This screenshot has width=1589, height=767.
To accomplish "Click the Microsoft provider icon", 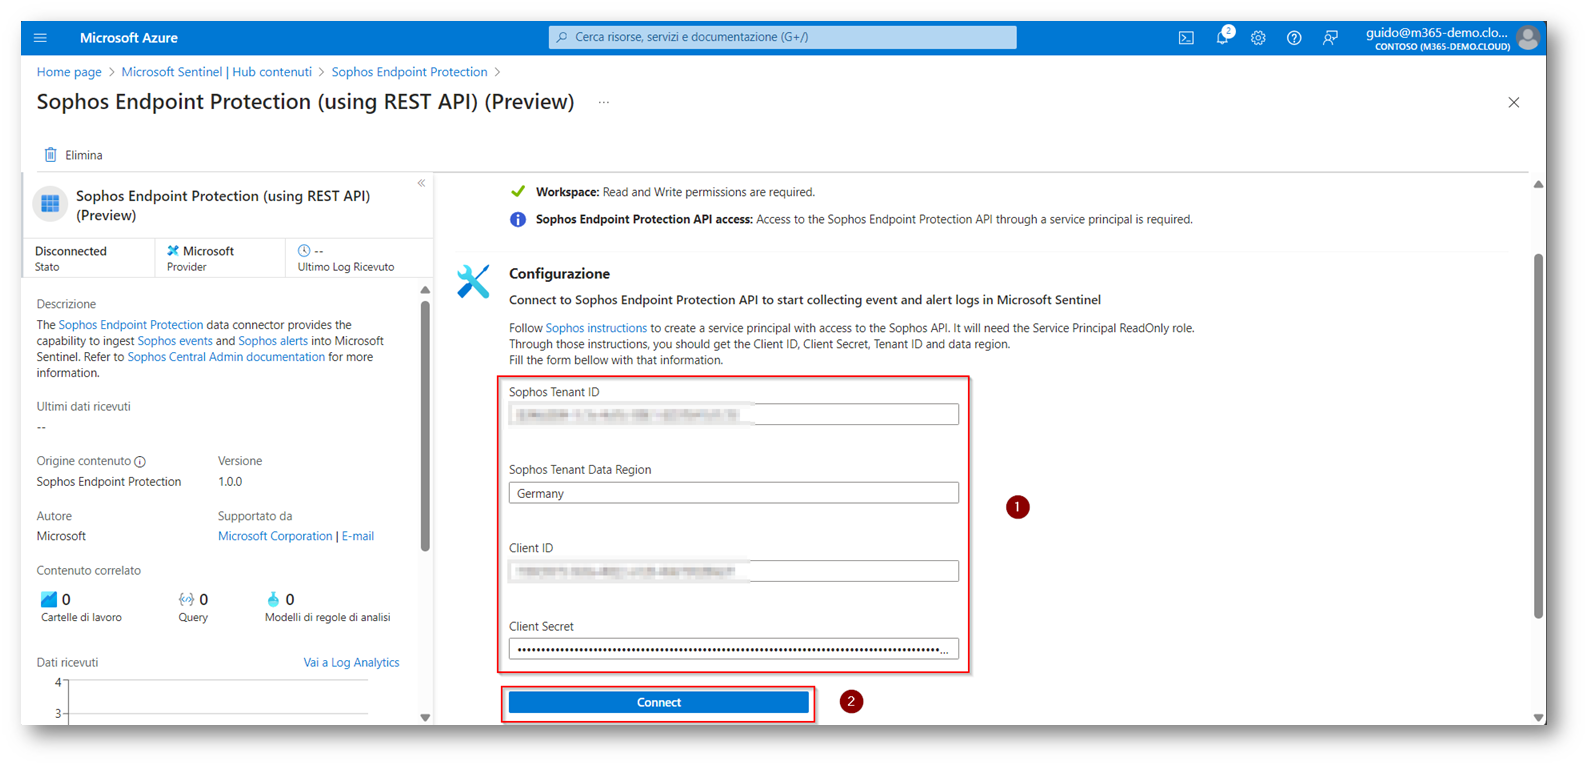I will pyautogui.click(x=173, y=251).
